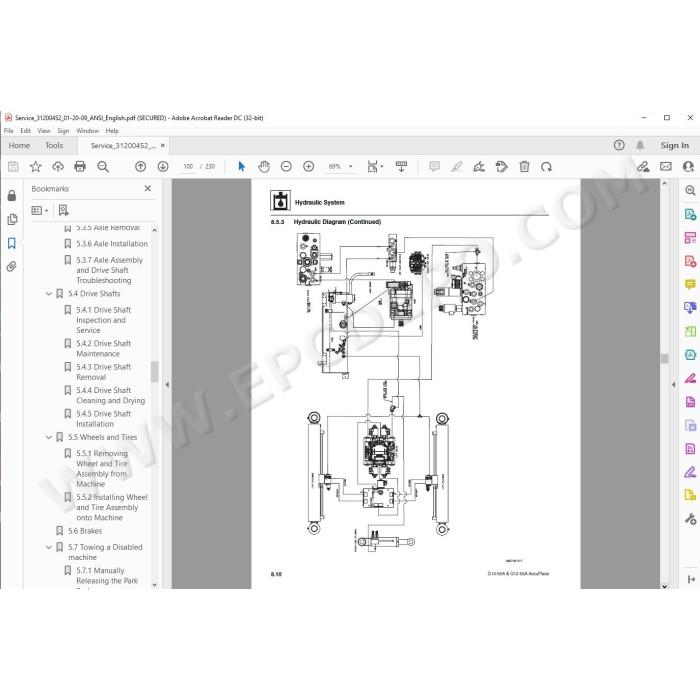The width and height of the screenshot is (700, 700).
Task: Open the search tool in right pane
Action: [690, 191]
